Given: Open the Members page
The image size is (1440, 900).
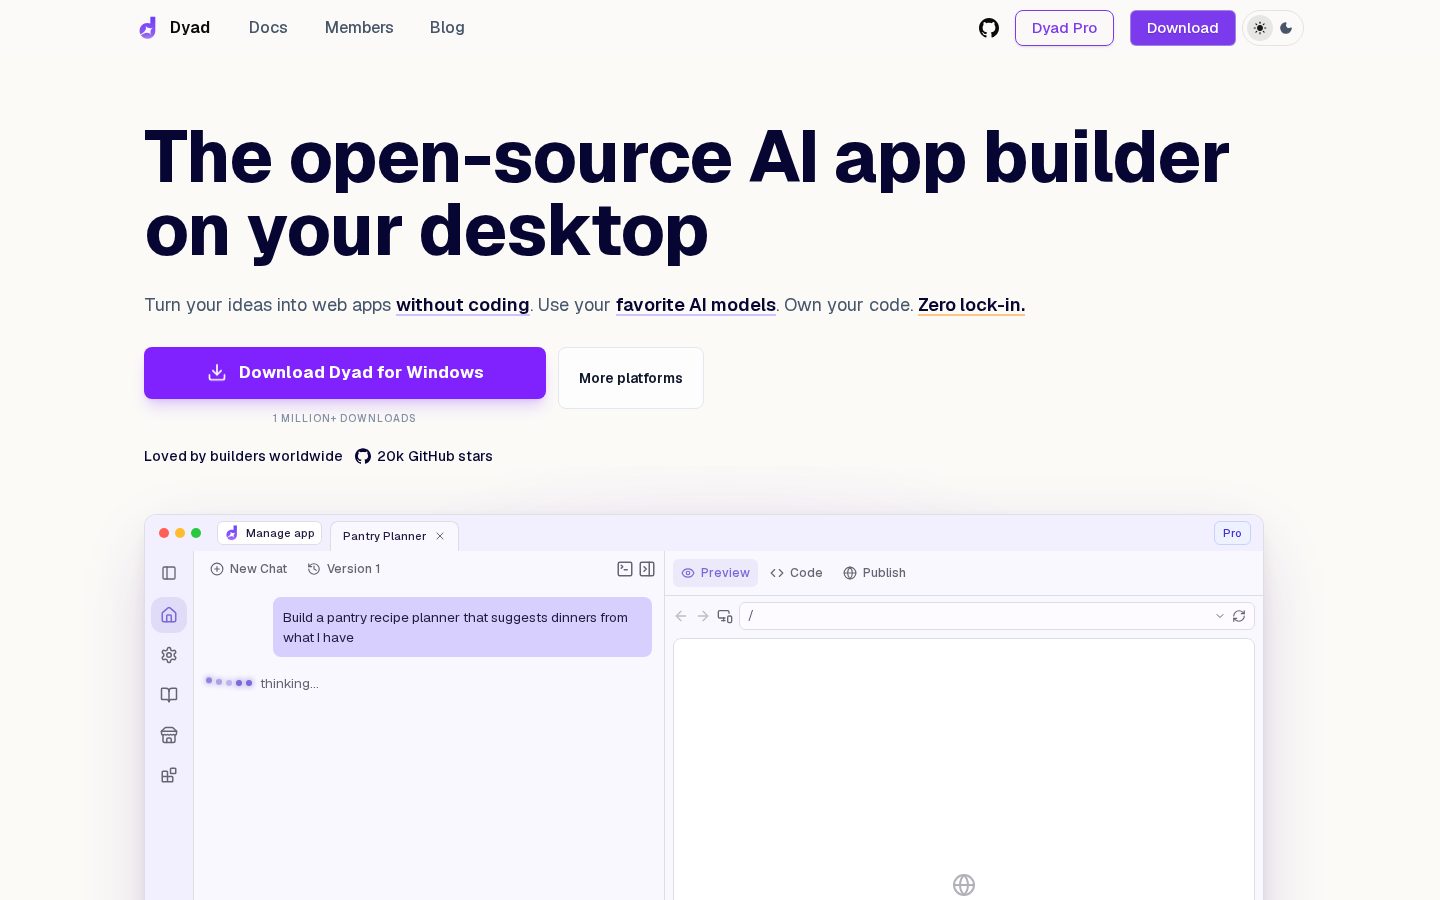Looking at the screenshot, I should click(x=359, y=28).
